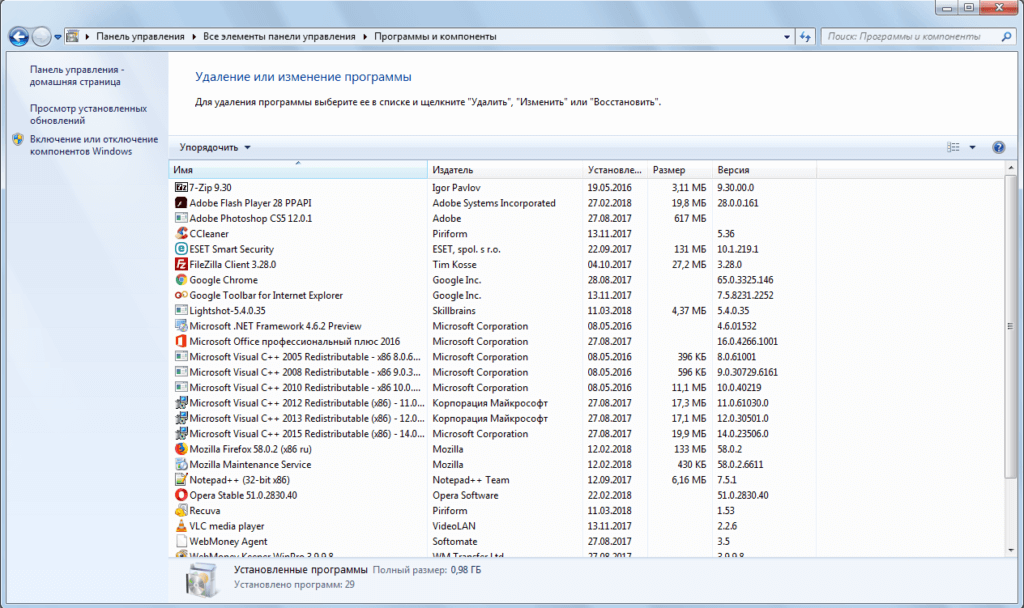Sort by Установлено date column header

(x=615, y=170)
